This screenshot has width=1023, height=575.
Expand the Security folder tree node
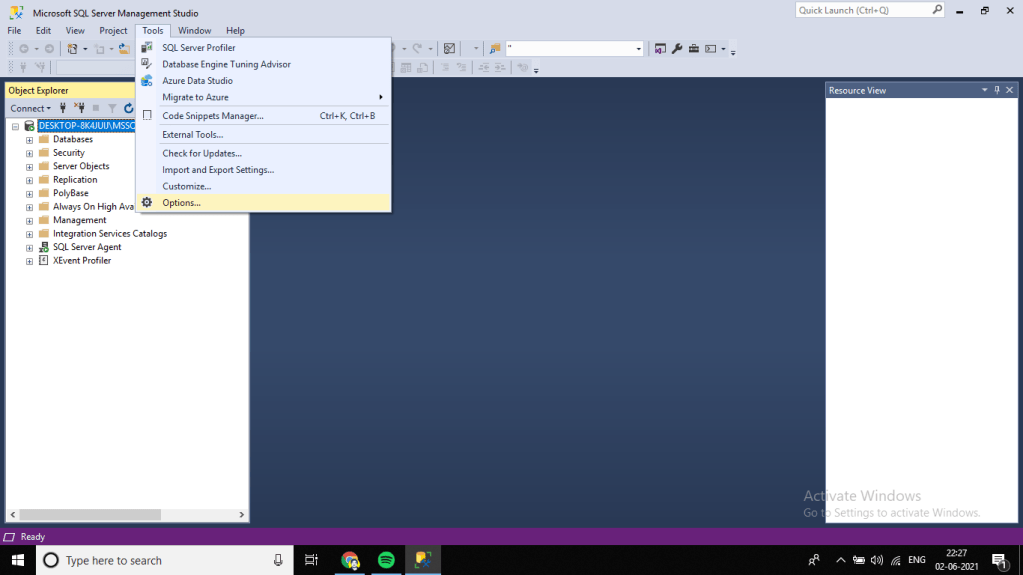point(30,153)
